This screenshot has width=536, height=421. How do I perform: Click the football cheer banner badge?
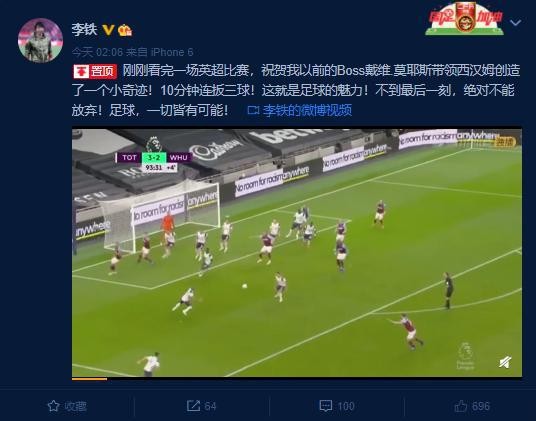(465, 18)
